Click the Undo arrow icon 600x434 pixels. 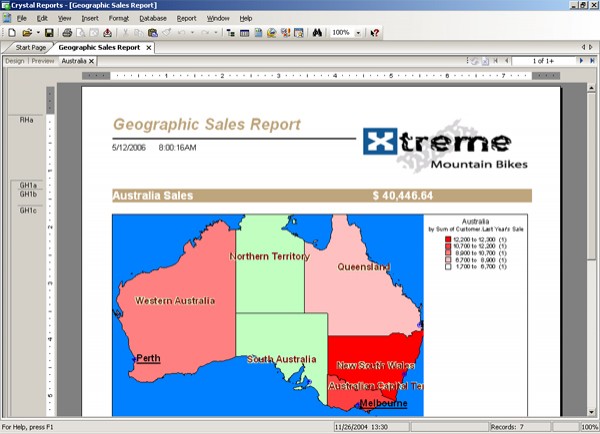click(182, 33)
